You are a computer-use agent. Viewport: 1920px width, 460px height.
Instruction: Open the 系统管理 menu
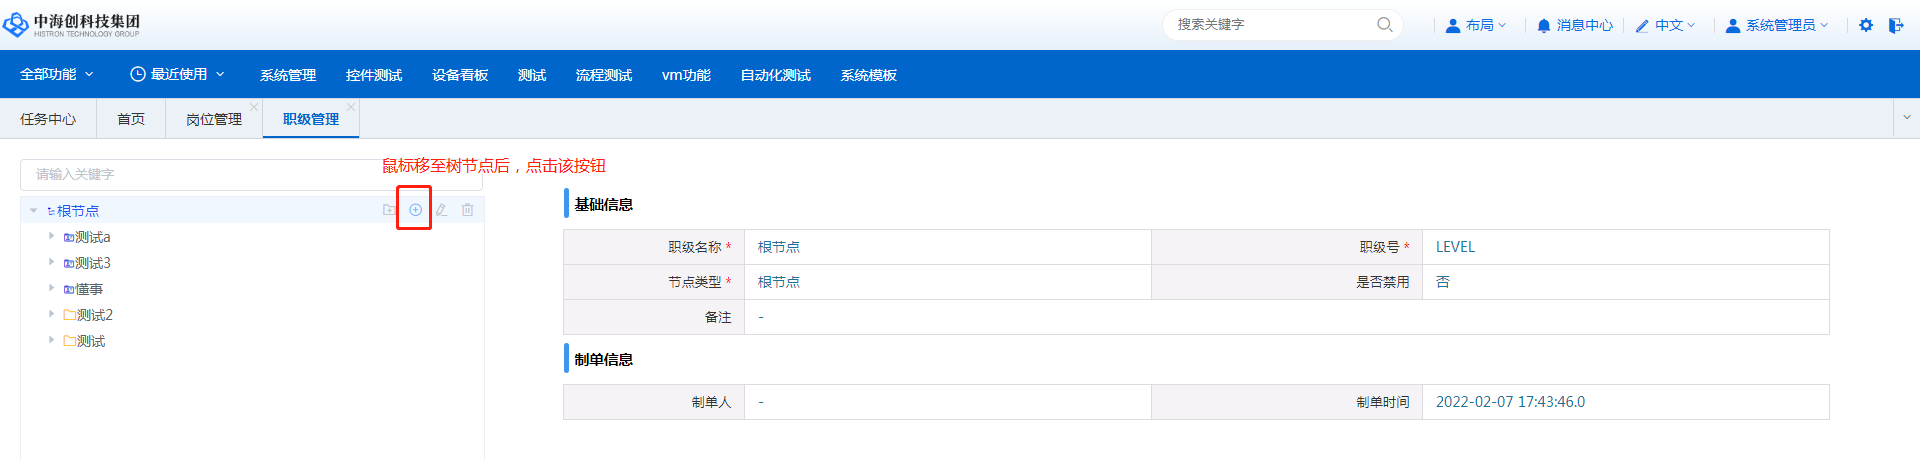288,75
